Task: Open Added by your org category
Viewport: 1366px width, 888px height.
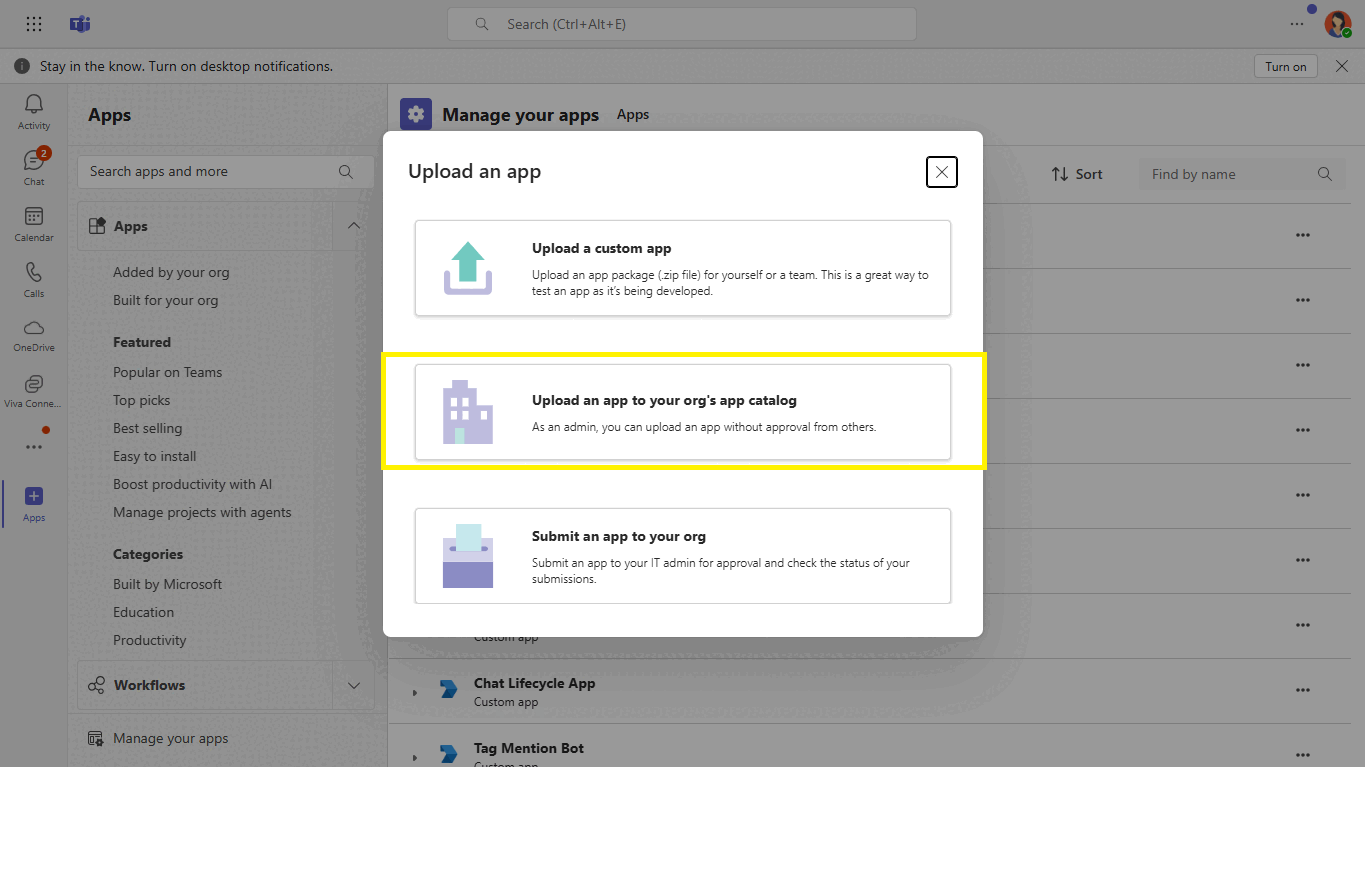Action: (171, 272)
